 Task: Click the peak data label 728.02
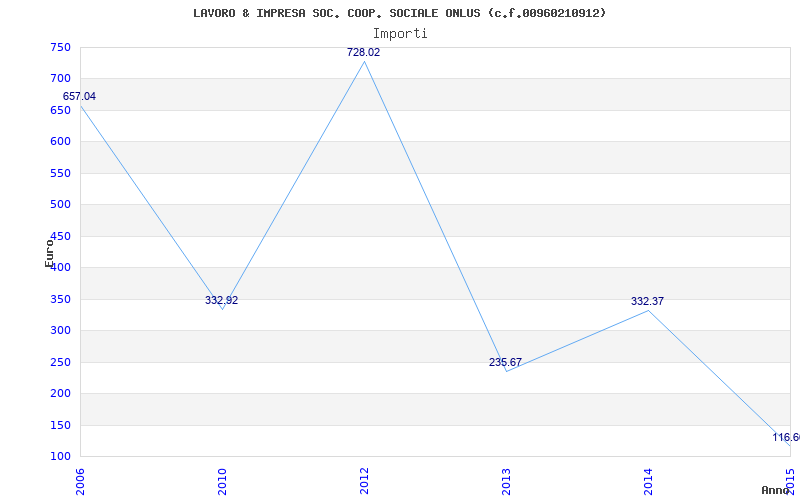coord(363,52)
